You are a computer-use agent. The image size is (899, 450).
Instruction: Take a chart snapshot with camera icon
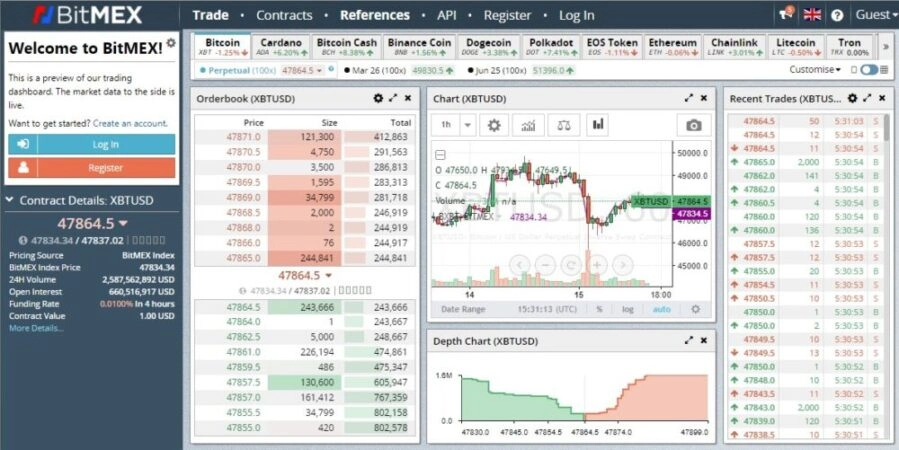[694, 125]
